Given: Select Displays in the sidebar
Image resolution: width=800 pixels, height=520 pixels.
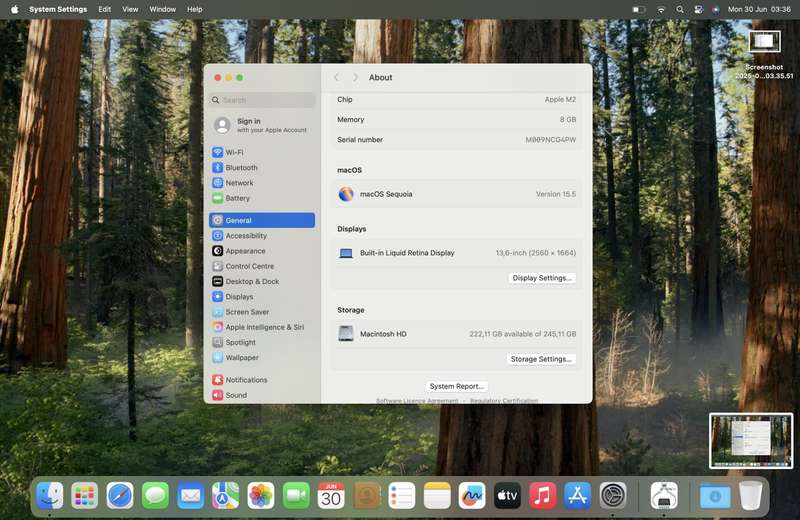Looking at the screenshot, I should pyautogui.click(x=262, y=296).
